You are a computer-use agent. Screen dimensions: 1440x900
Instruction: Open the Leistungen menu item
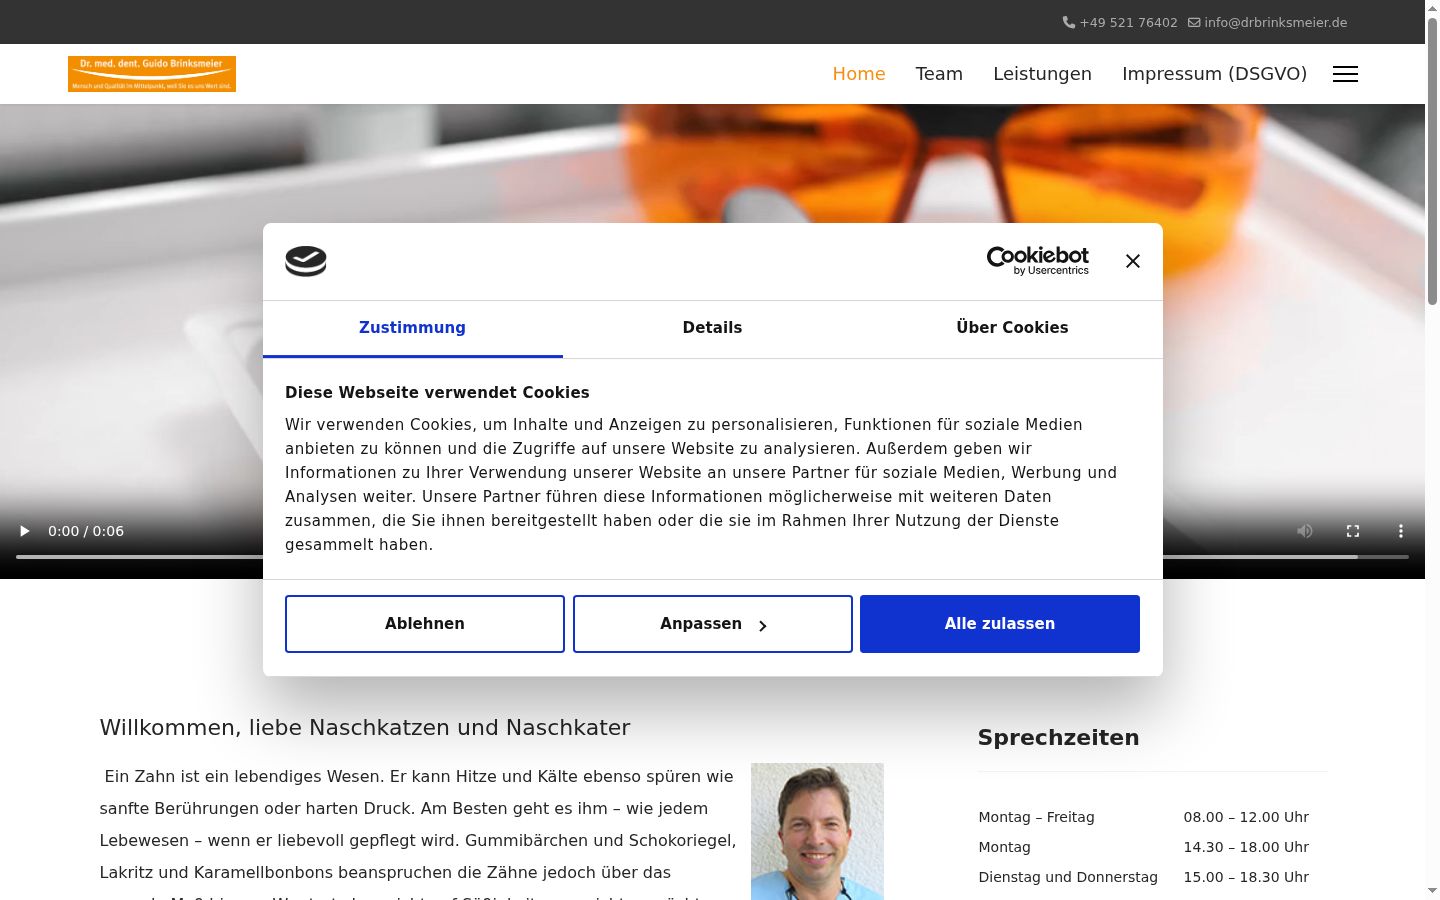[x=1042, y=74]
